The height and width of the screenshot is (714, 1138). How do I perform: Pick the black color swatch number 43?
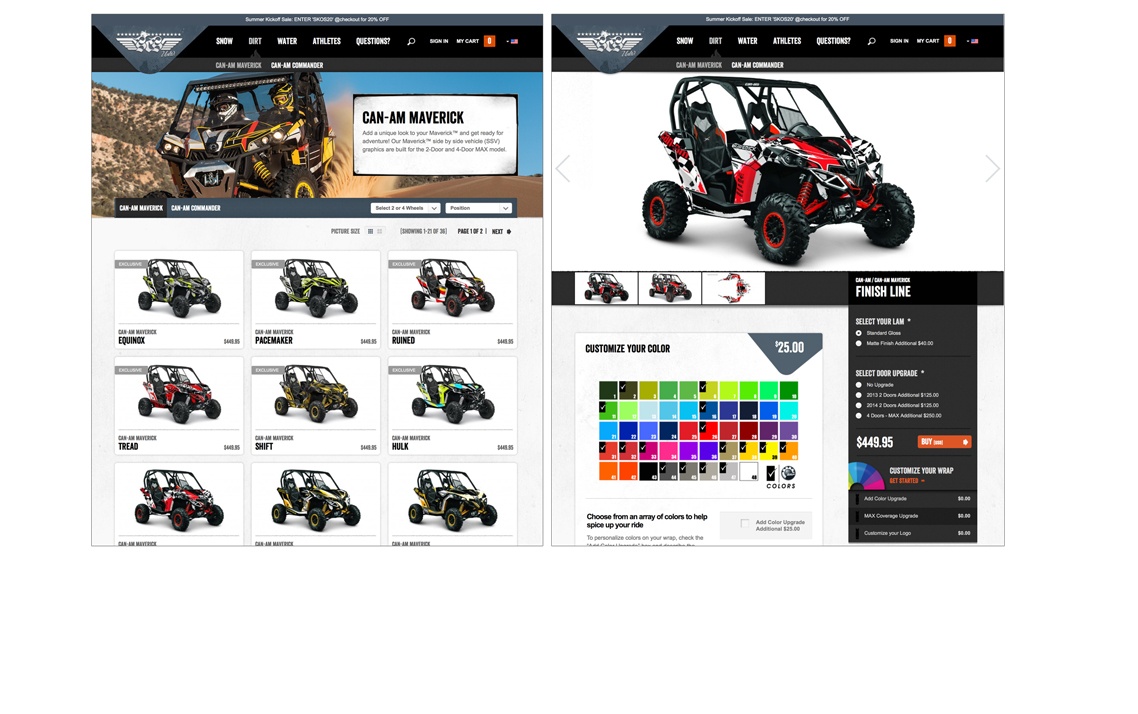pos(649,471)
